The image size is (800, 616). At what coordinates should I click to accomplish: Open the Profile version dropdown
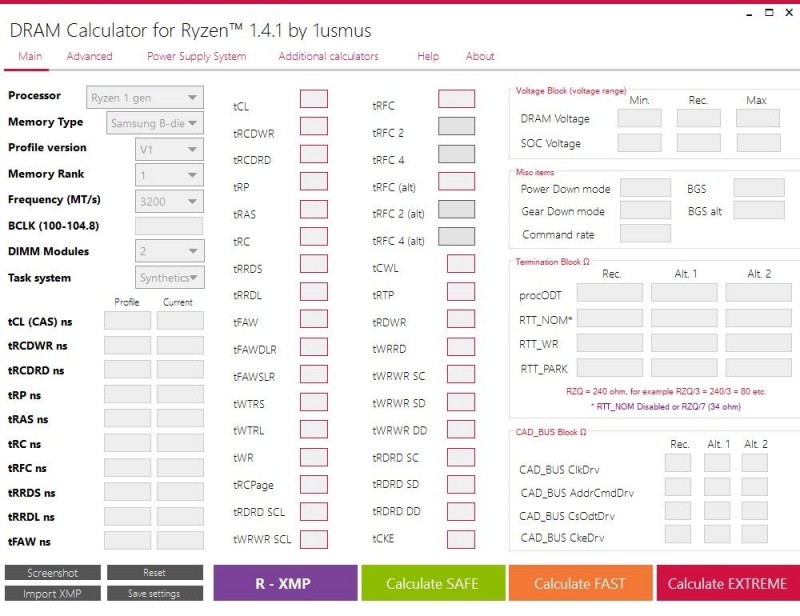(169, 150)
